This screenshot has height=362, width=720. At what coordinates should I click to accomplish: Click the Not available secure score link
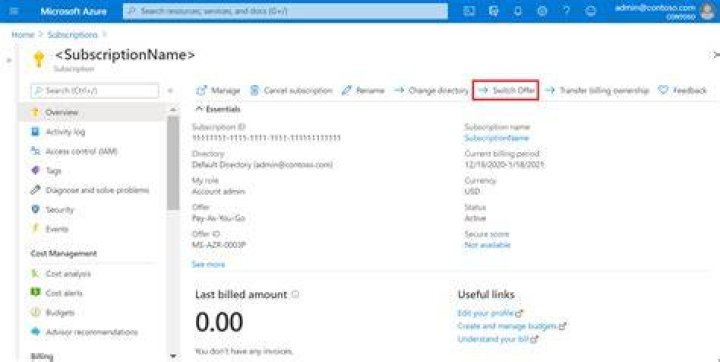[487, 245]
